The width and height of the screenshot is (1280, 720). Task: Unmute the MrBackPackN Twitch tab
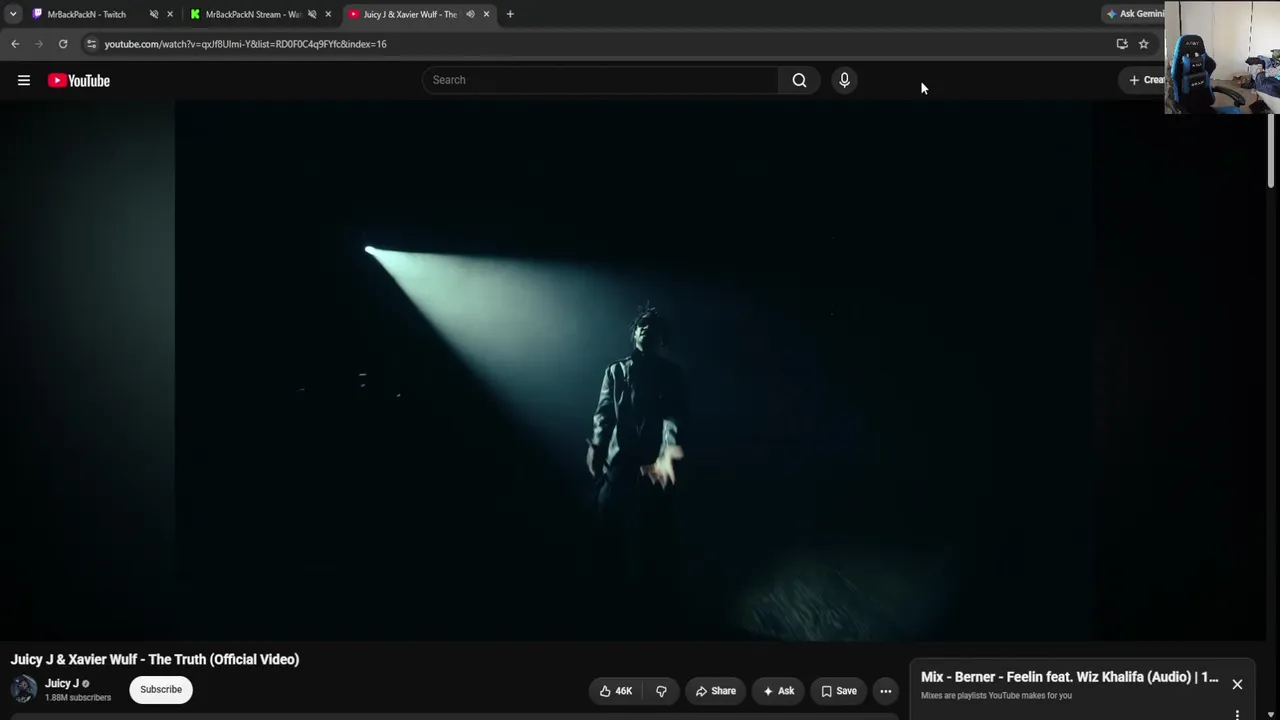tap(154, 14)
